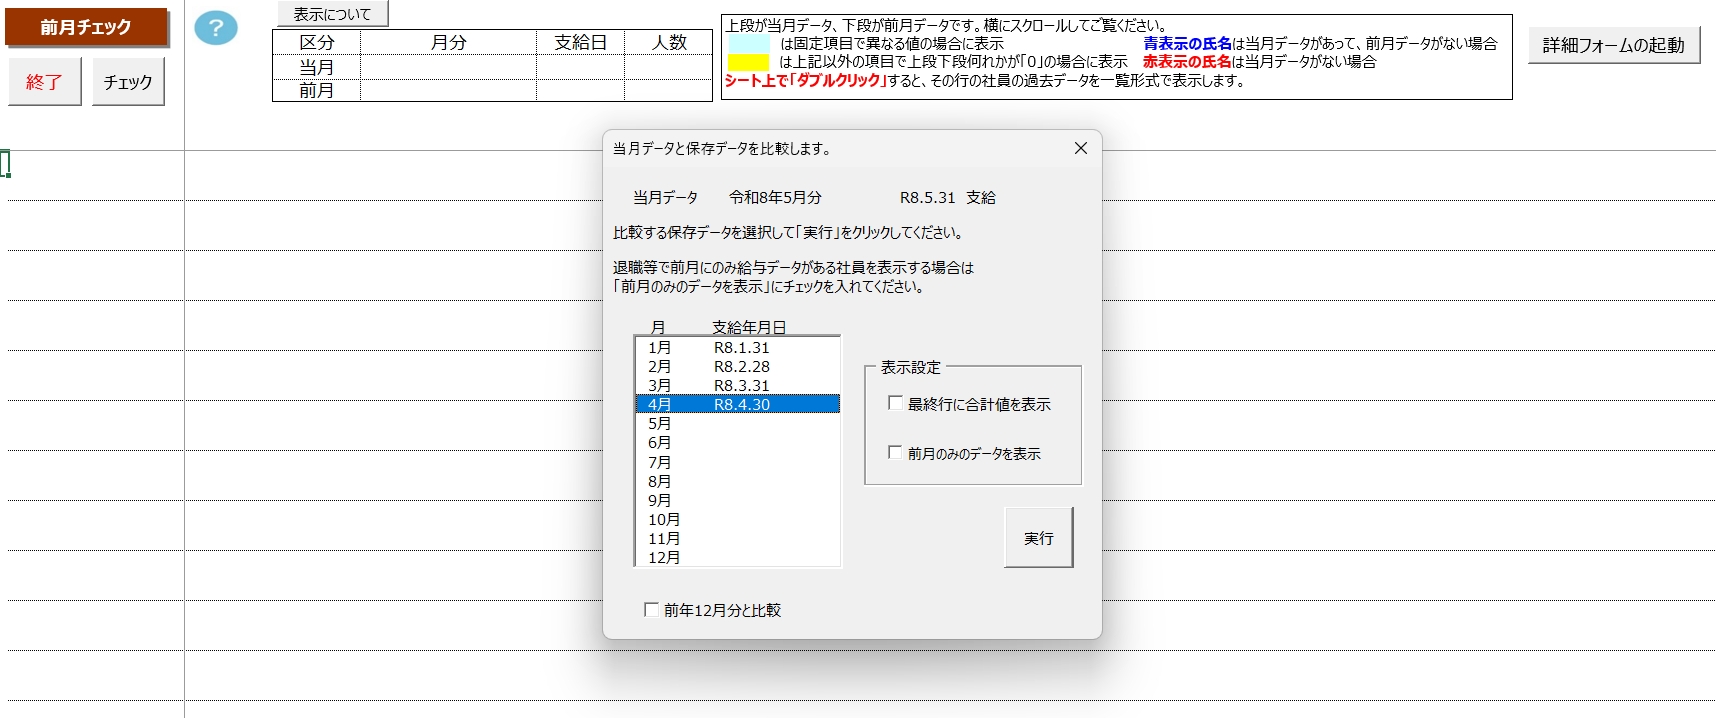Click the 前月チェック header button
The height and width of the screenshot is (718, 1716).
pyautogui.click(x=86, y=27)
